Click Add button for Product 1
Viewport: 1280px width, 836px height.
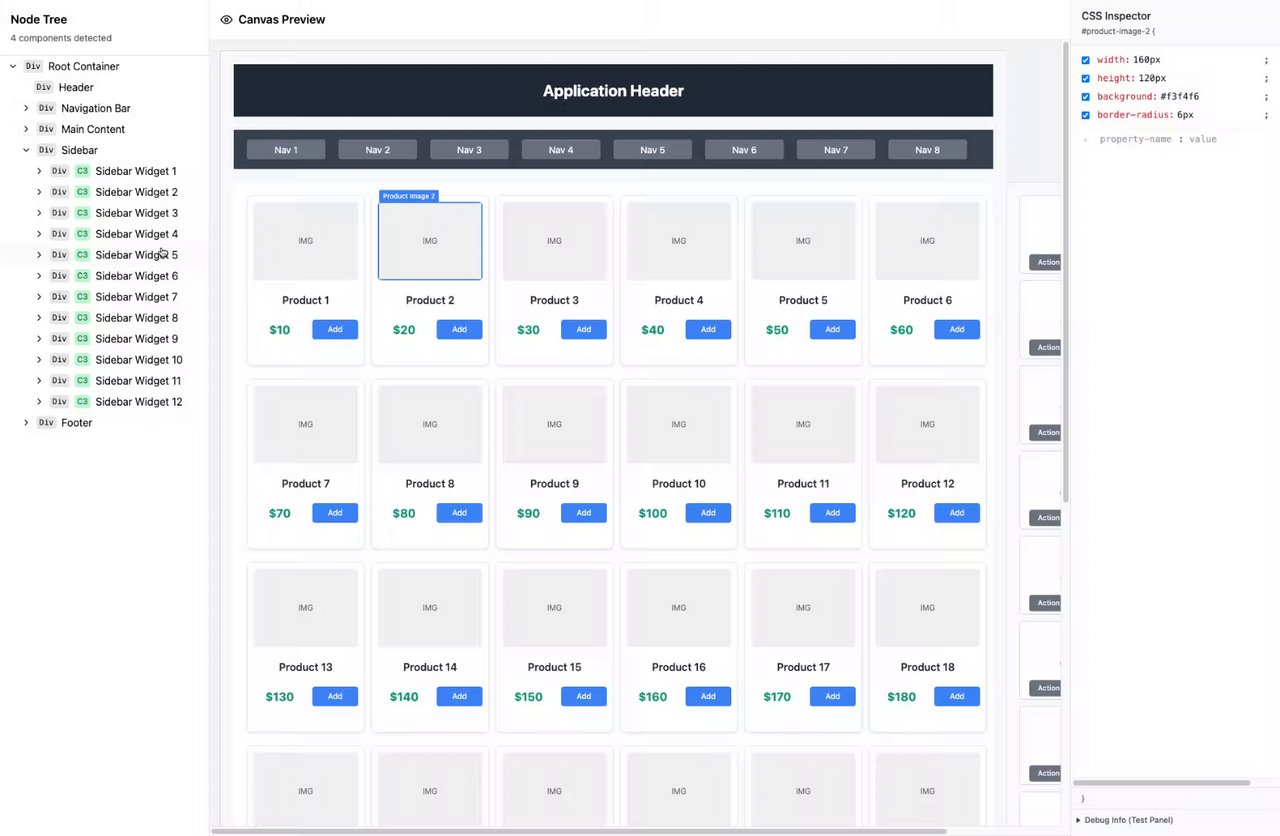(335, 330)
